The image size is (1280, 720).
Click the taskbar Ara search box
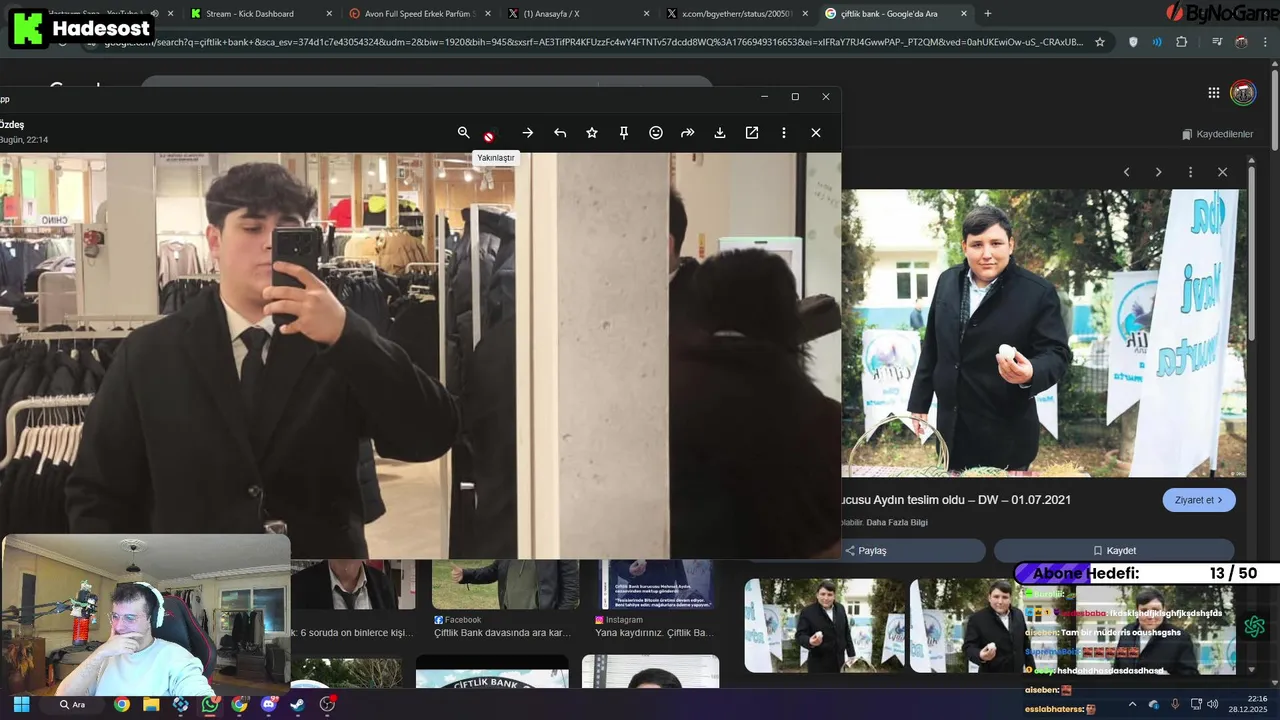72,704
